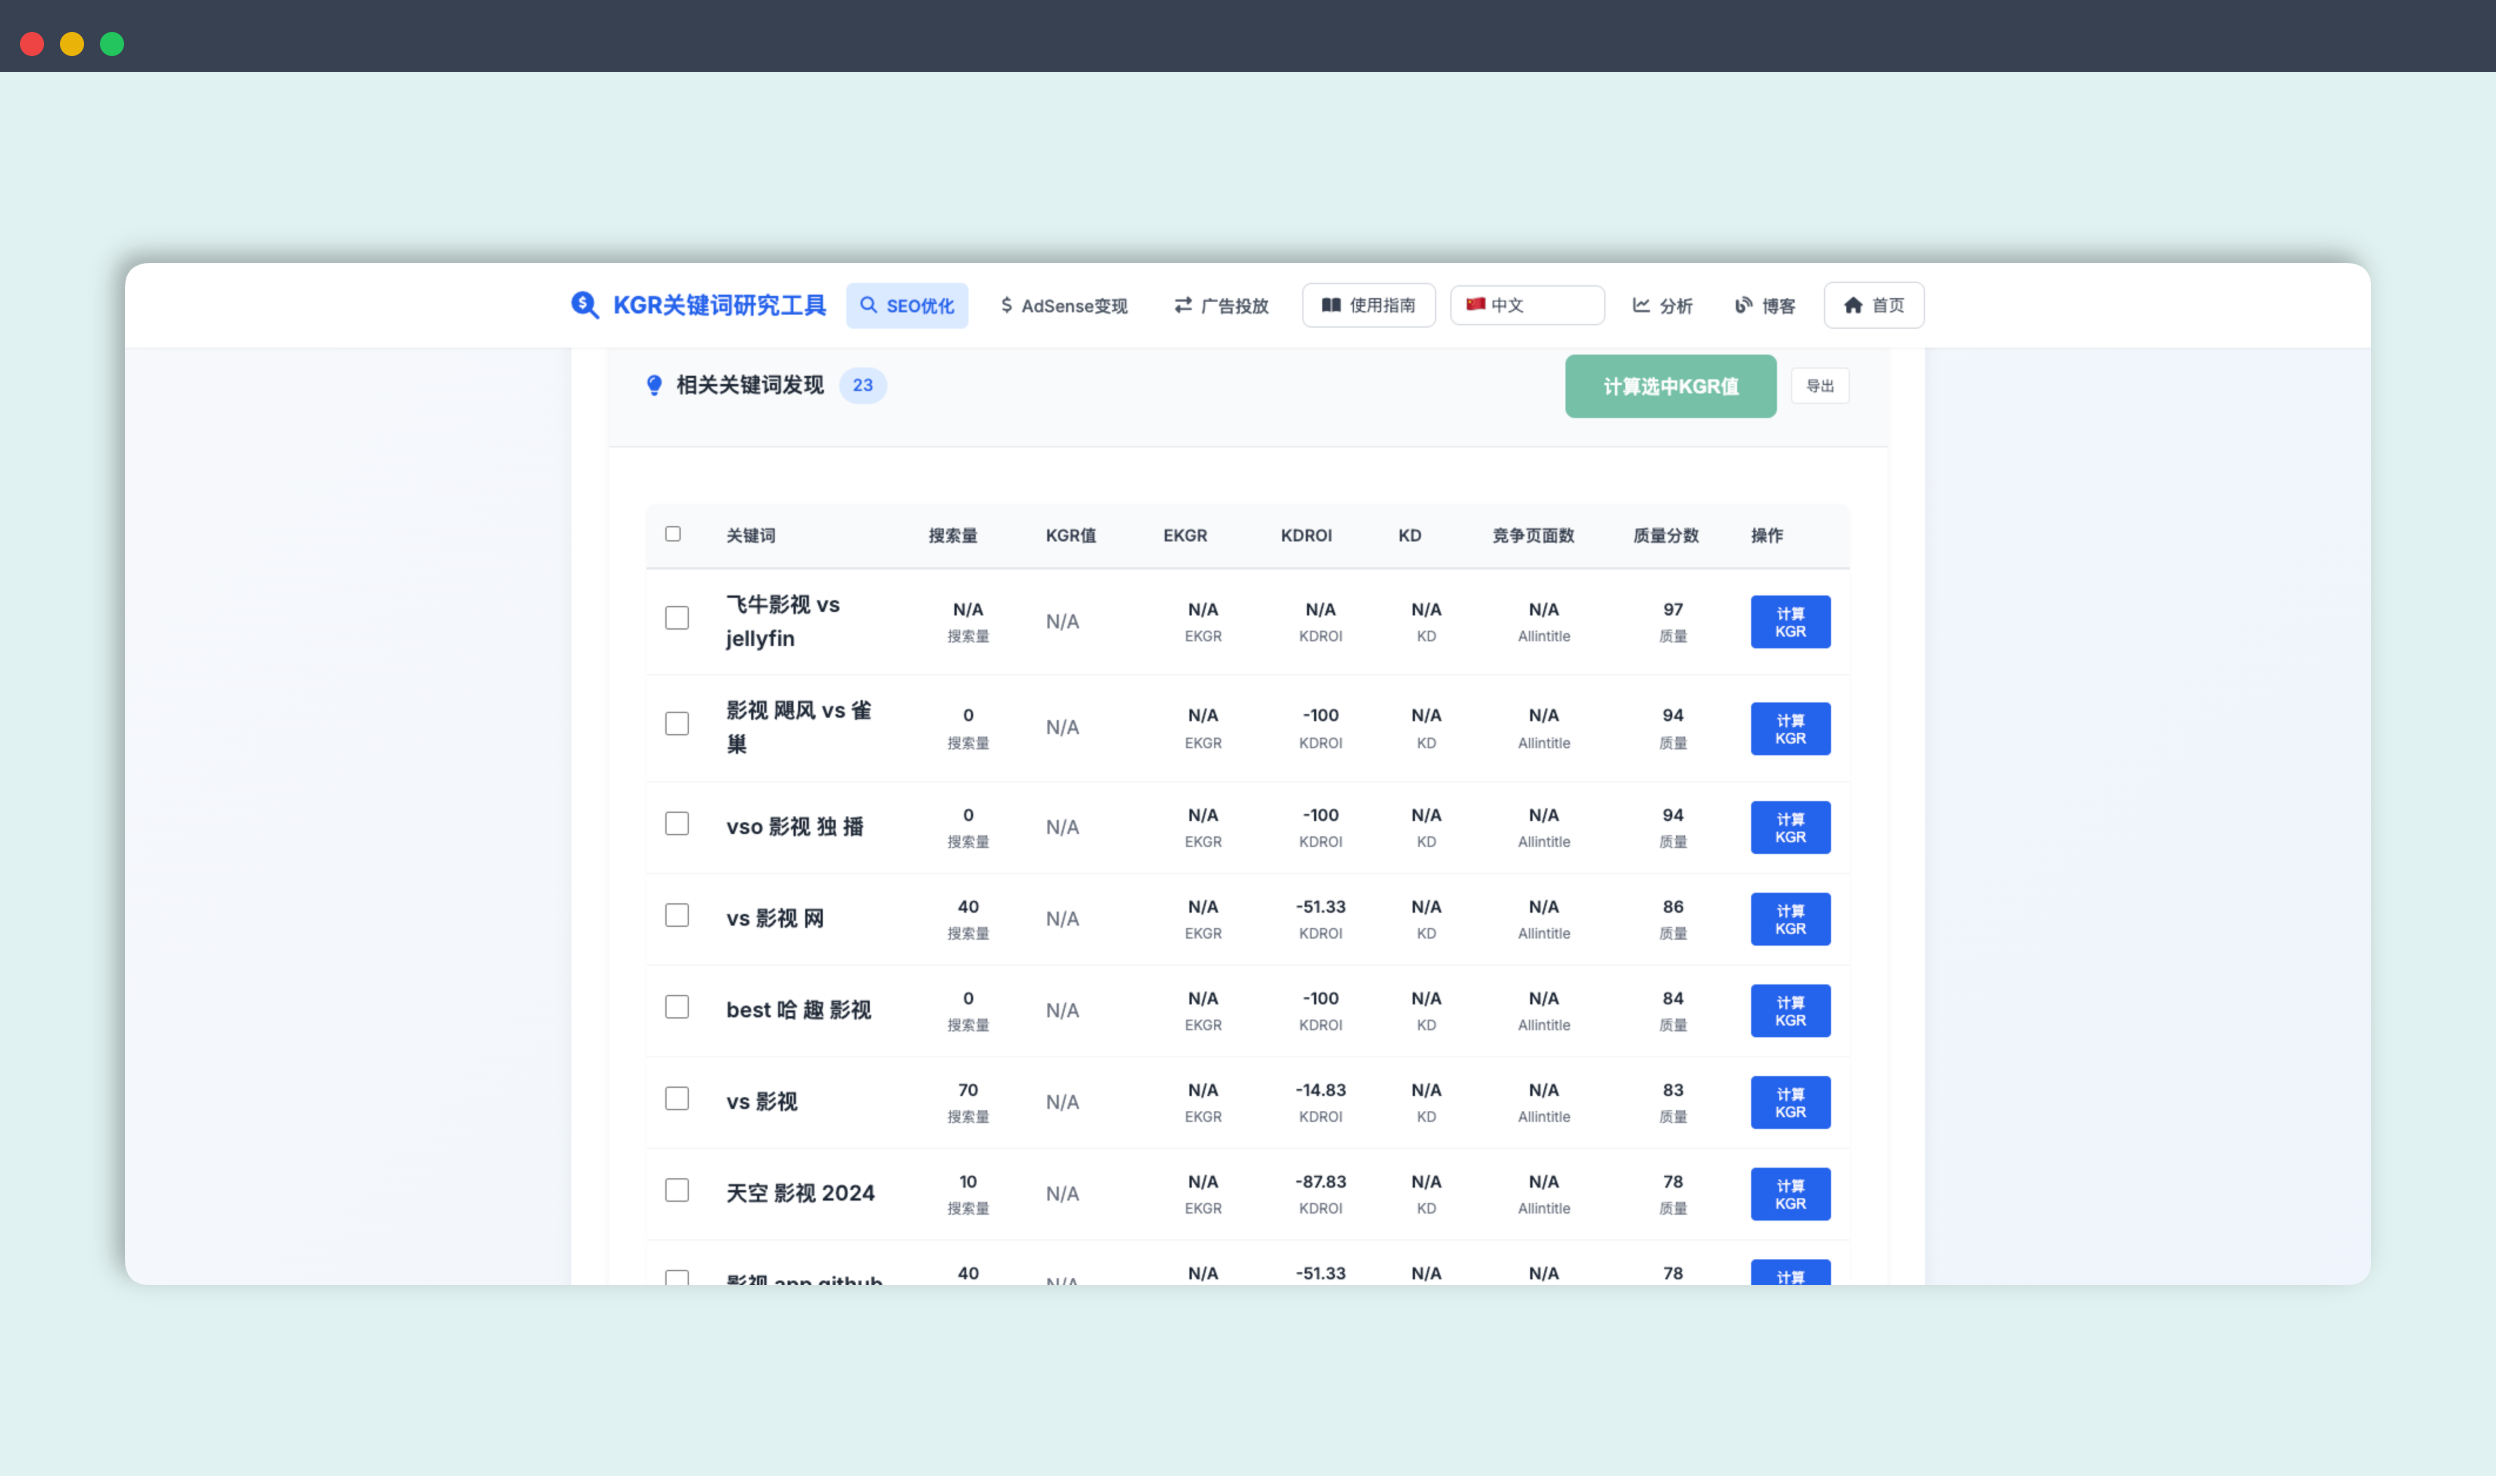Screen dimensions: 2496x1476
Task: Open the 中文 language dropdown
Action: pyautogui.click(x=1525, y=304)
